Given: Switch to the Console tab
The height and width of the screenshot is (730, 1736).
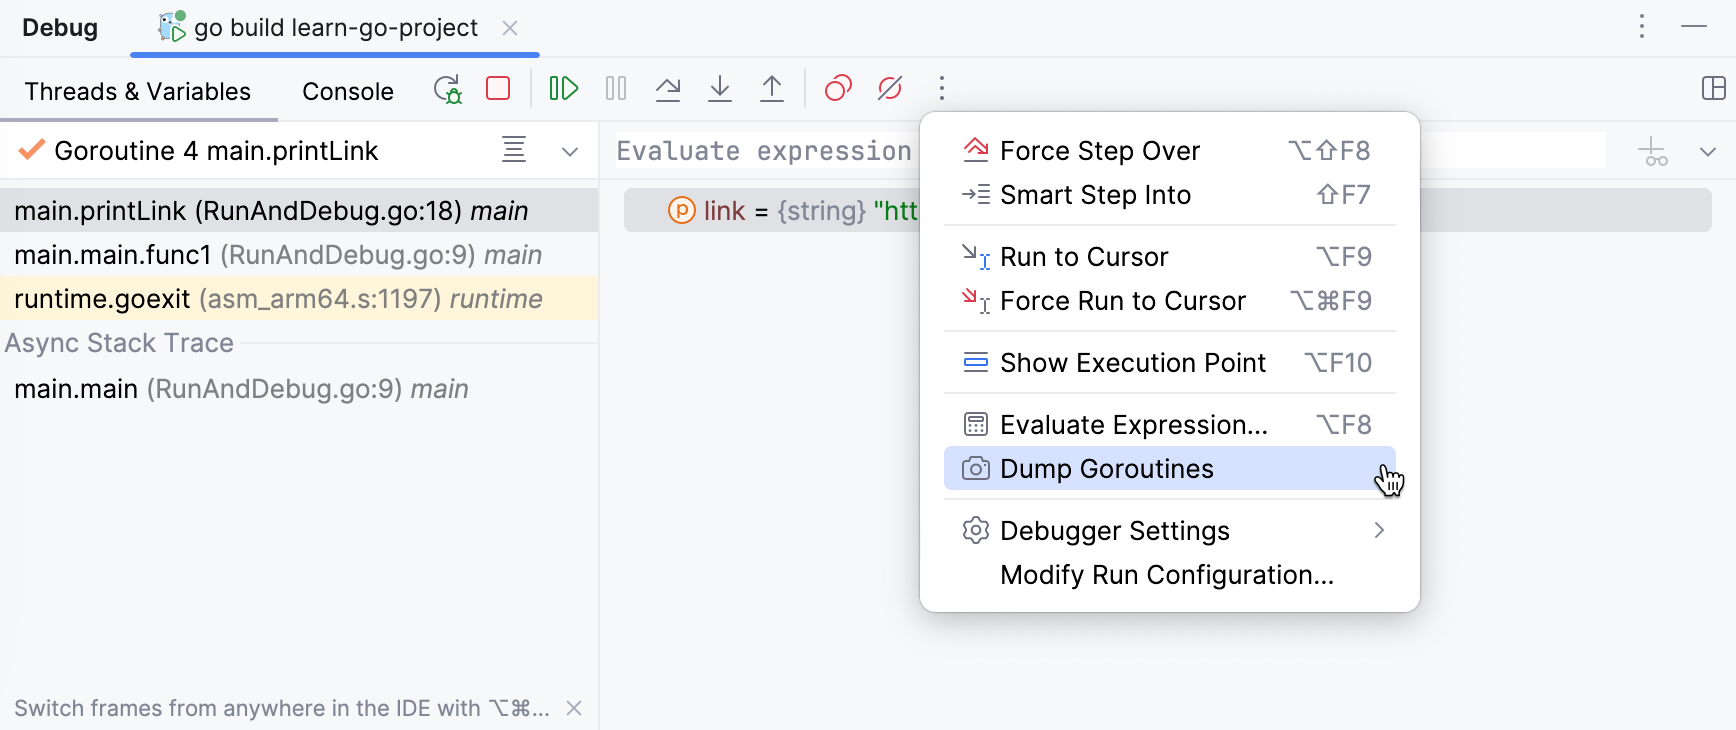Looking at the screenshot, I should [x=347, y=92].
